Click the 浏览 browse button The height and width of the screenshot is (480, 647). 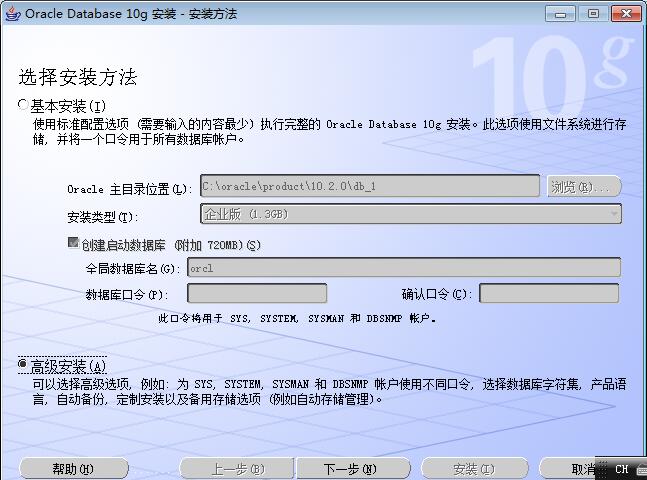(584, 187)
